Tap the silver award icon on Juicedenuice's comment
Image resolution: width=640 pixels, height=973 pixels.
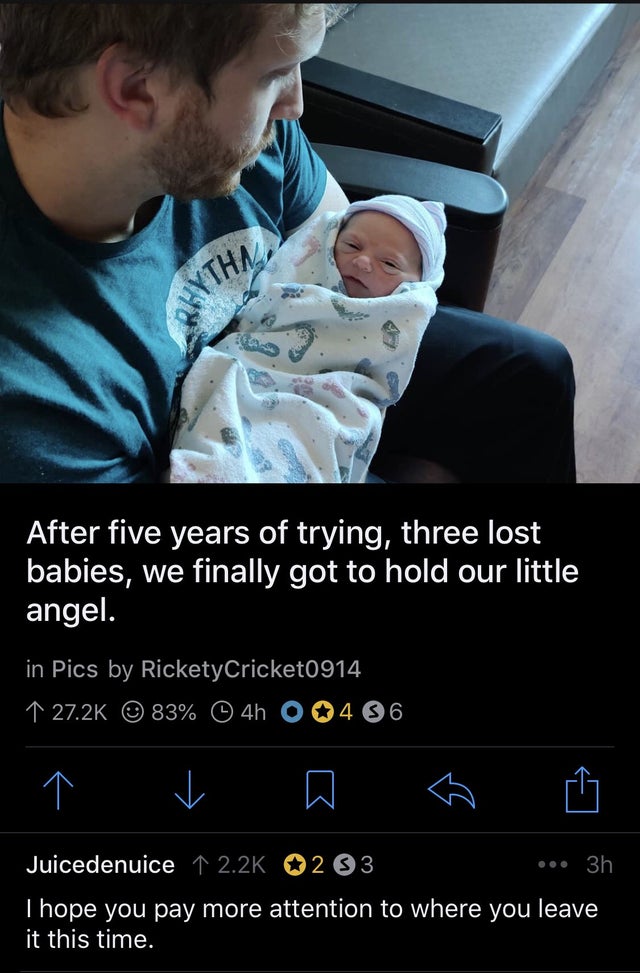pyautogui.click(x=343, y=864)
